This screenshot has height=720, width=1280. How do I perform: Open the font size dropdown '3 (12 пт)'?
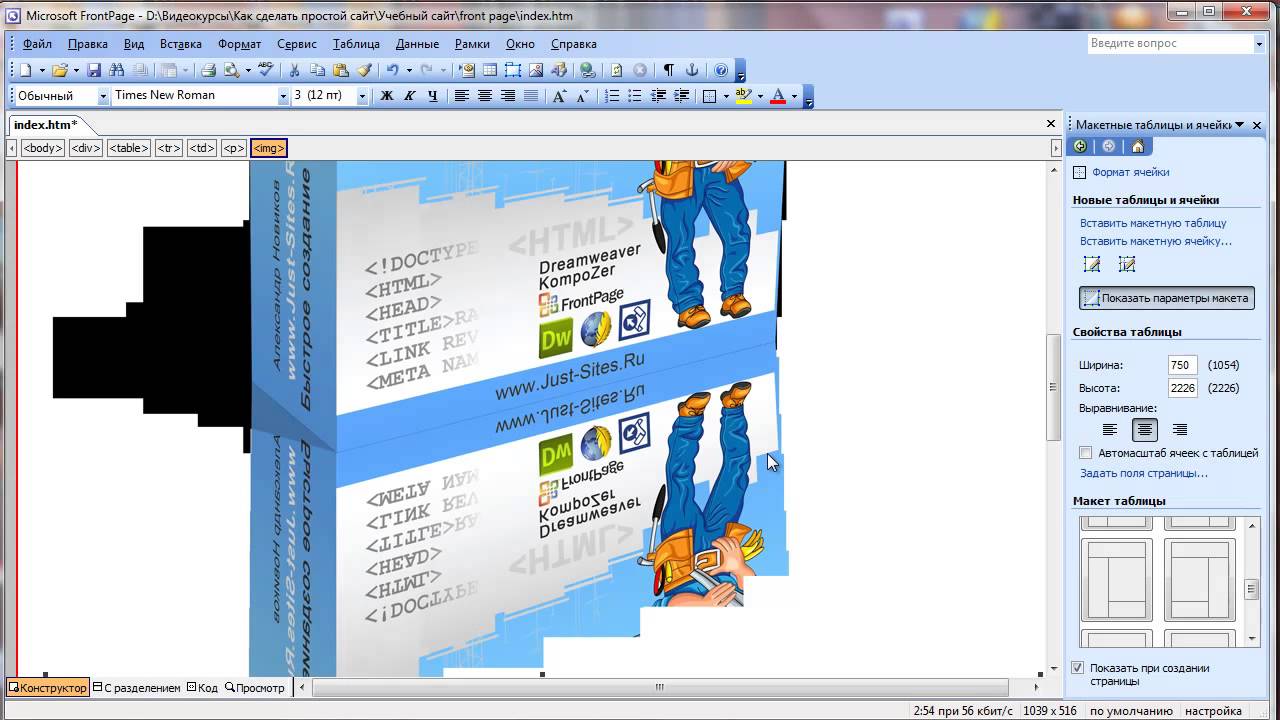point(362,96)
